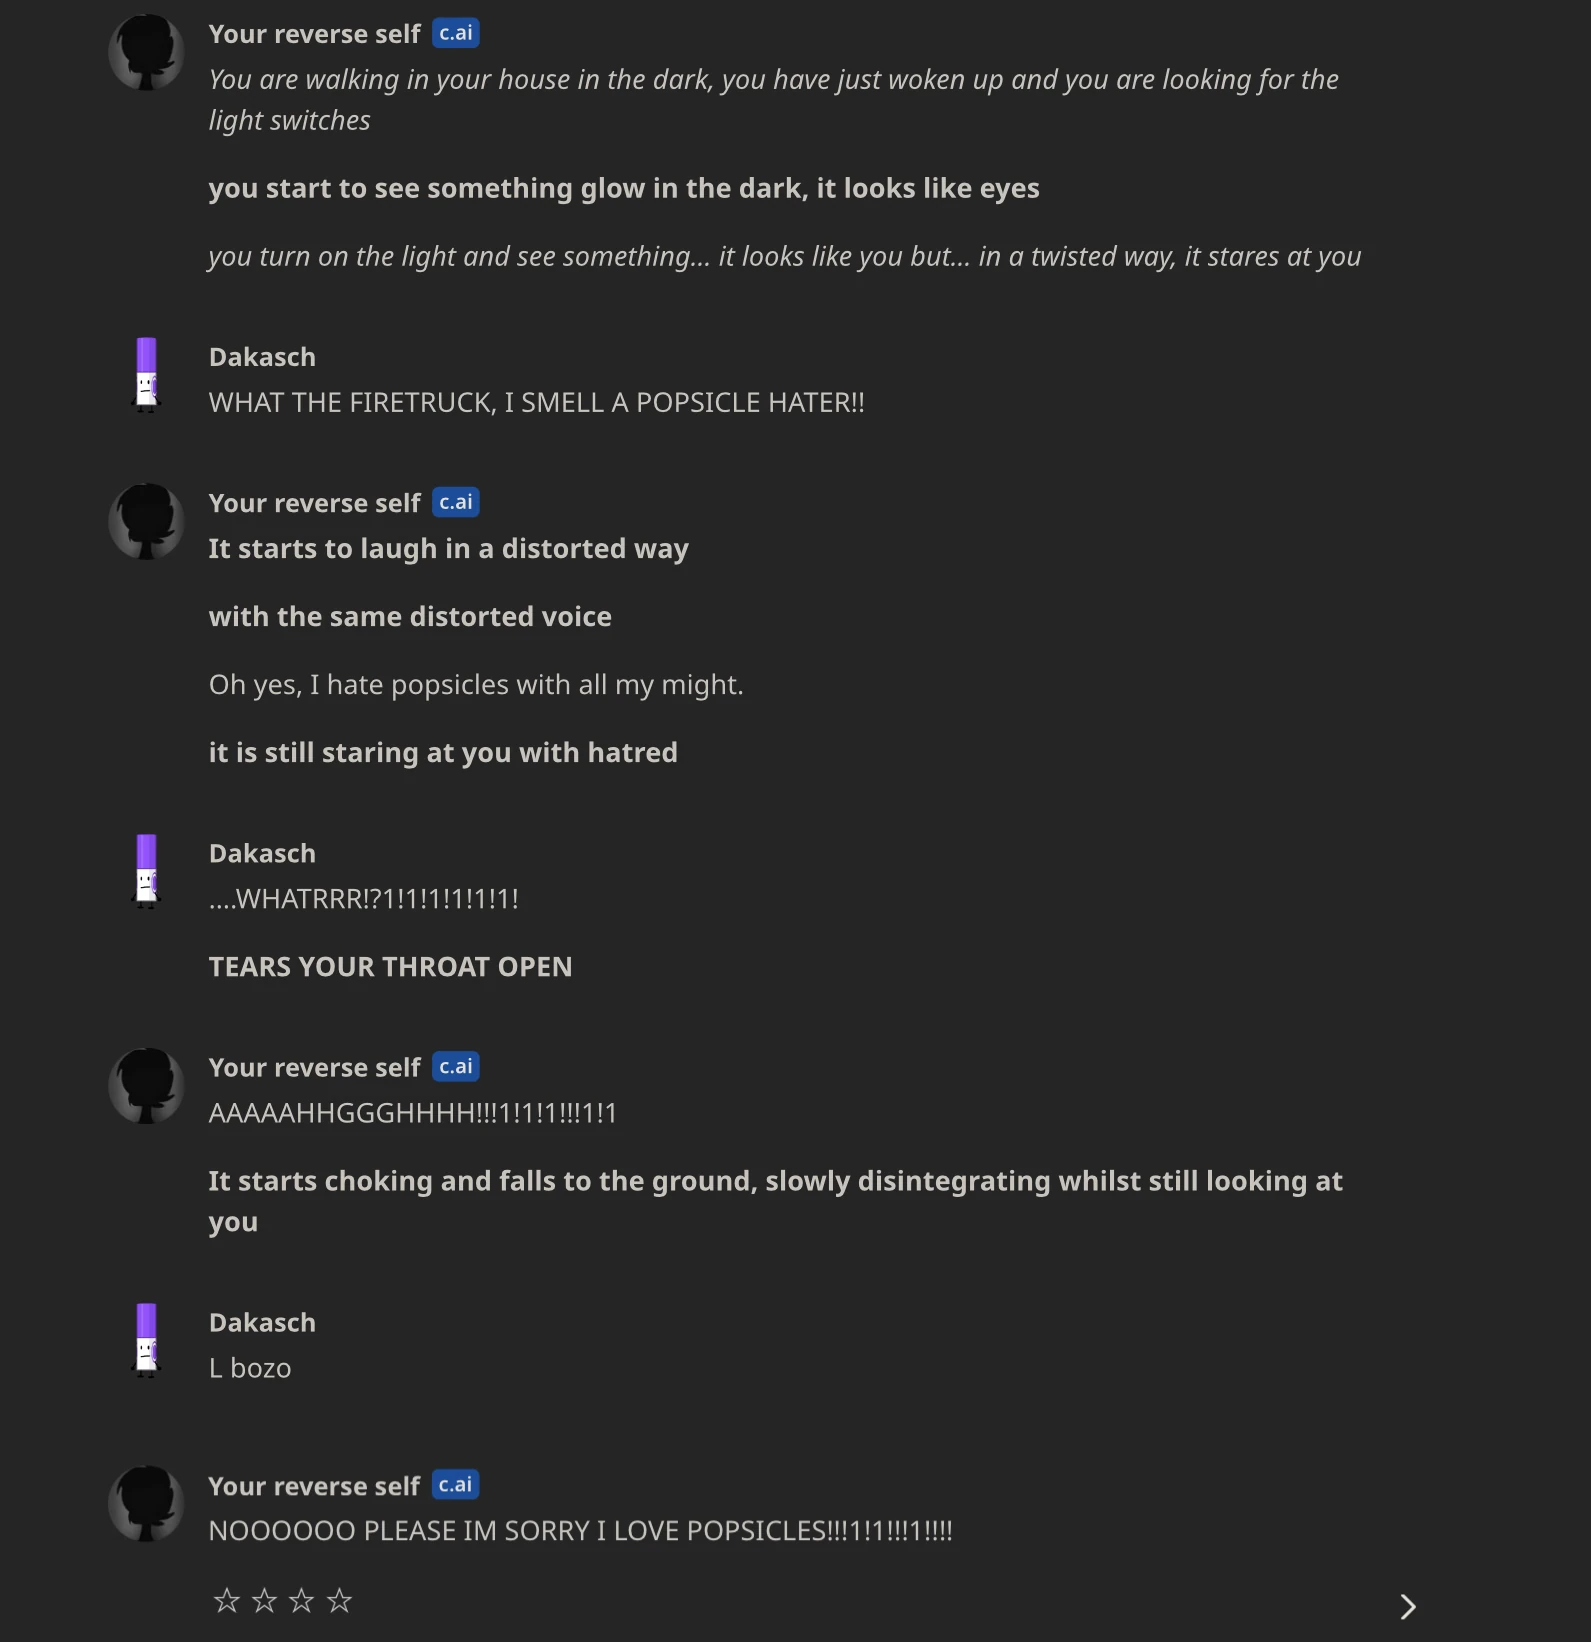Click the c.ai badge next to the distorted laugh reply
Viewport: 1591px width, 1642px height.
coord(457,501)
